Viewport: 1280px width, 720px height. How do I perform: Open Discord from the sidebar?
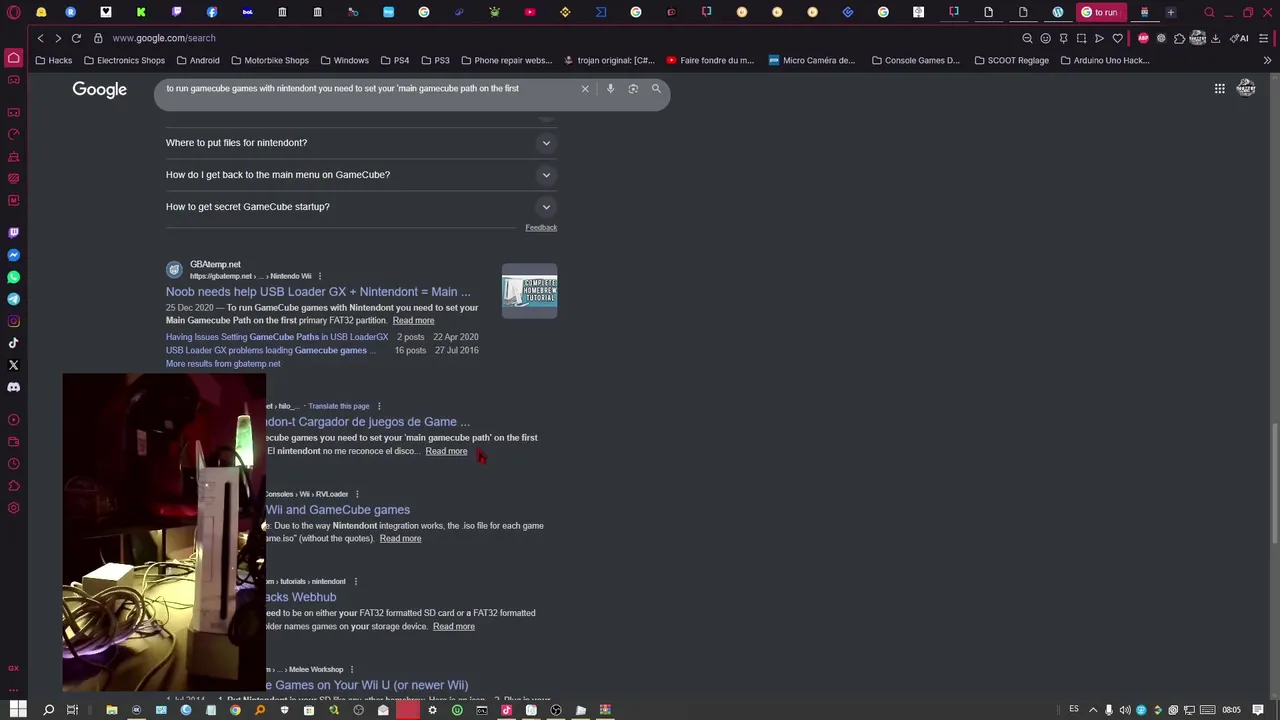(x=13, y=387)
